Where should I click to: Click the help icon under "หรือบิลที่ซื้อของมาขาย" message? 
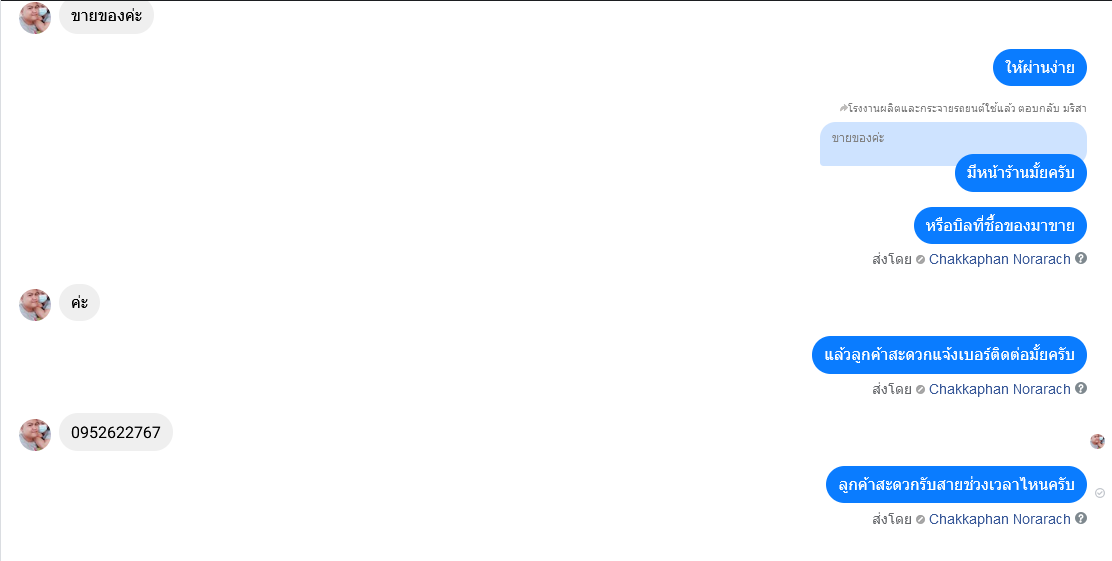1081,259
